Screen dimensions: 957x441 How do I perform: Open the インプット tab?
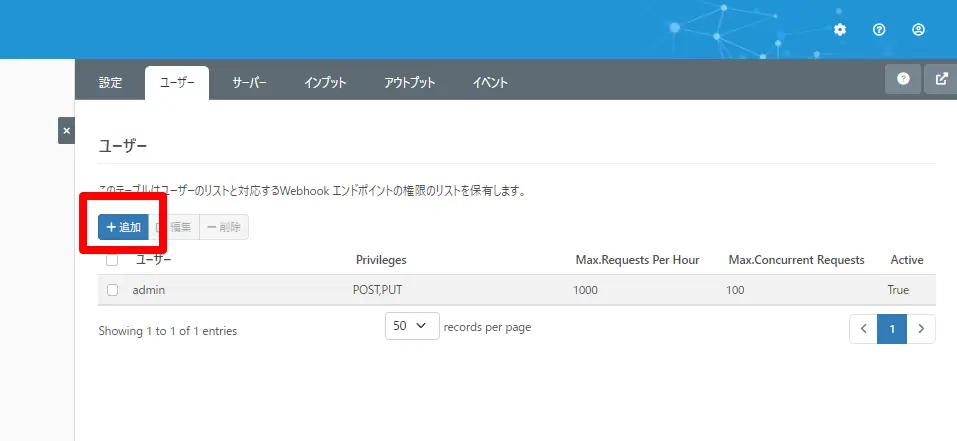tap(325, 83)
